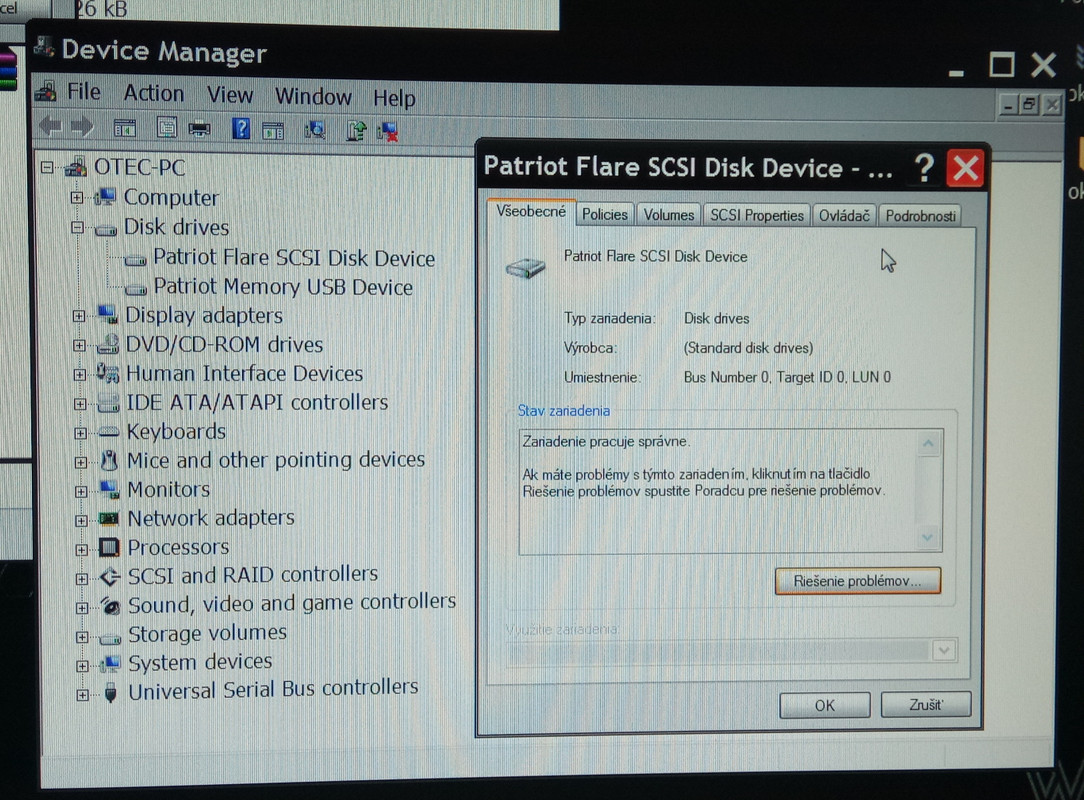Click OK in the properties dialog
Viewport: 1084px width, 800px height.
coord(824,705)
